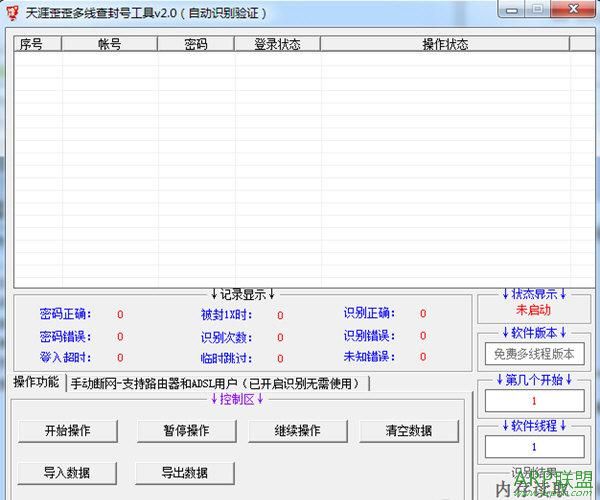600x500 pixels.
Task: Clear the list with 清空数据
Action: click(x=409, y=431)
